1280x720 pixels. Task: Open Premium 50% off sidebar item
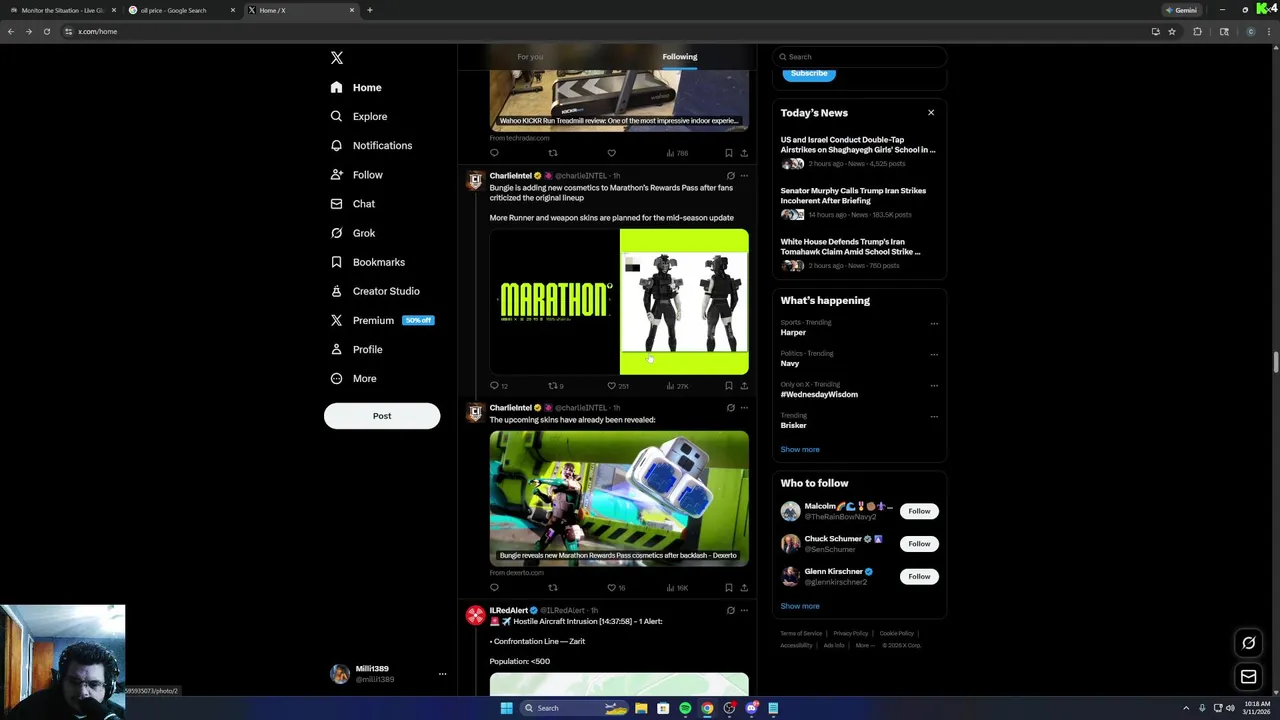(x=381, y=320)
